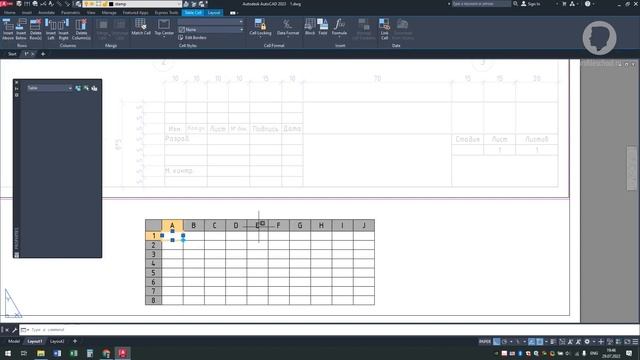Switch to the Layout ribbon tab
The image size is (640, 360).
214,13
